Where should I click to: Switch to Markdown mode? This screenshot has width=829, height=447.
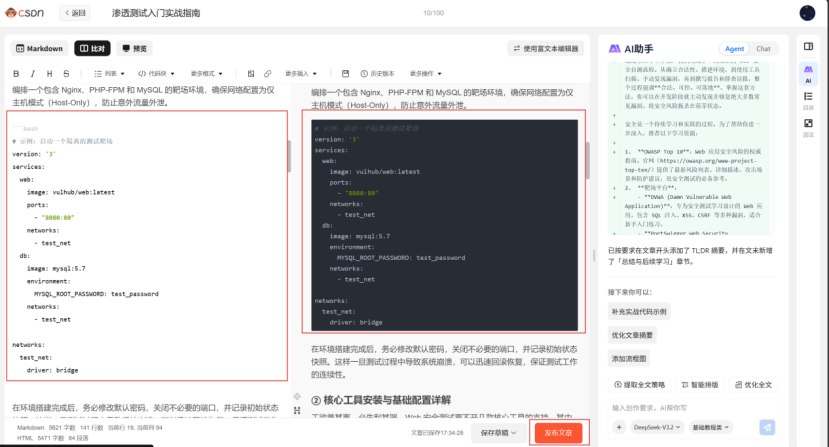pyautogui.click(x=40, y=48)
